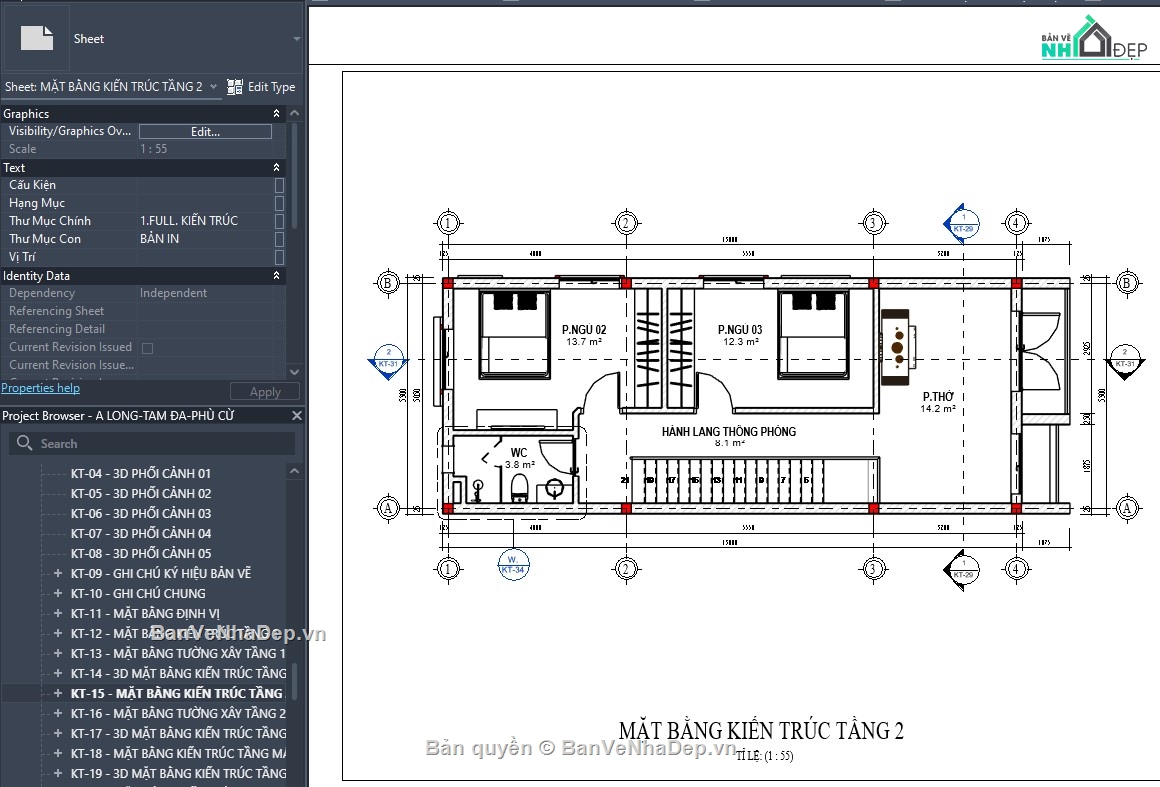
Task: Open the sheet instance filter dropdown
Action: coord(213,87)
